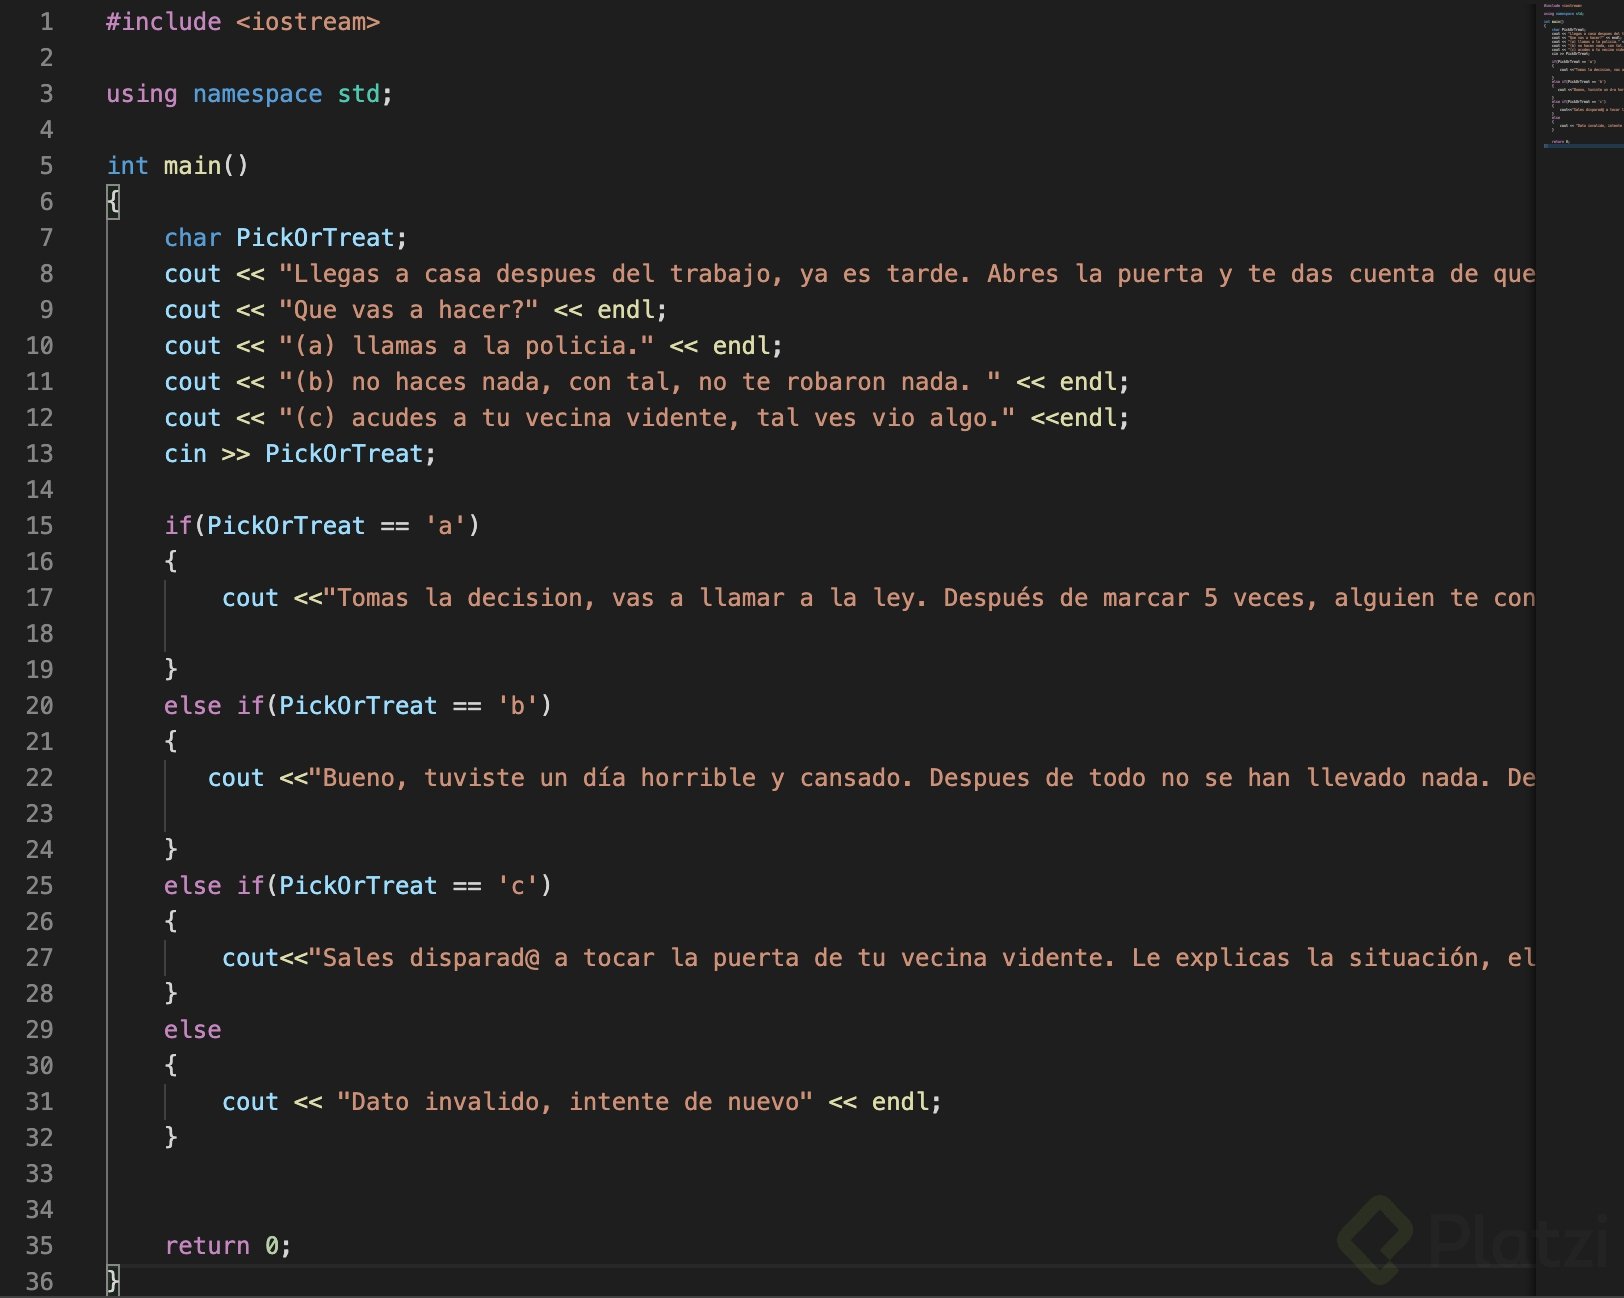The image size is (1624, 1298).
Task: Click "Dato invalido, intente de nuevo" string
Action: (x=575, y=1102)
